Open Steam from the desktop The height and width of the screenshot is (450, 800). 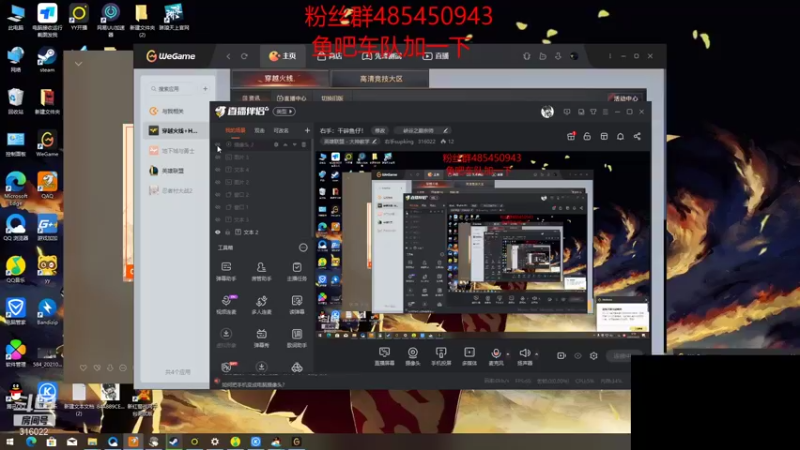pos(47,59)
